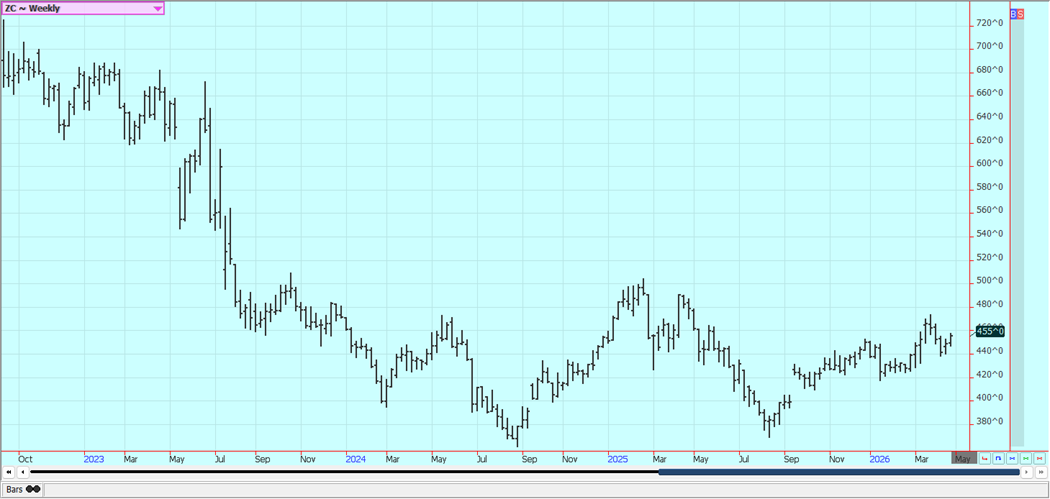
Task: Click the 720^0 price axis label
Action: click(989, 22)
